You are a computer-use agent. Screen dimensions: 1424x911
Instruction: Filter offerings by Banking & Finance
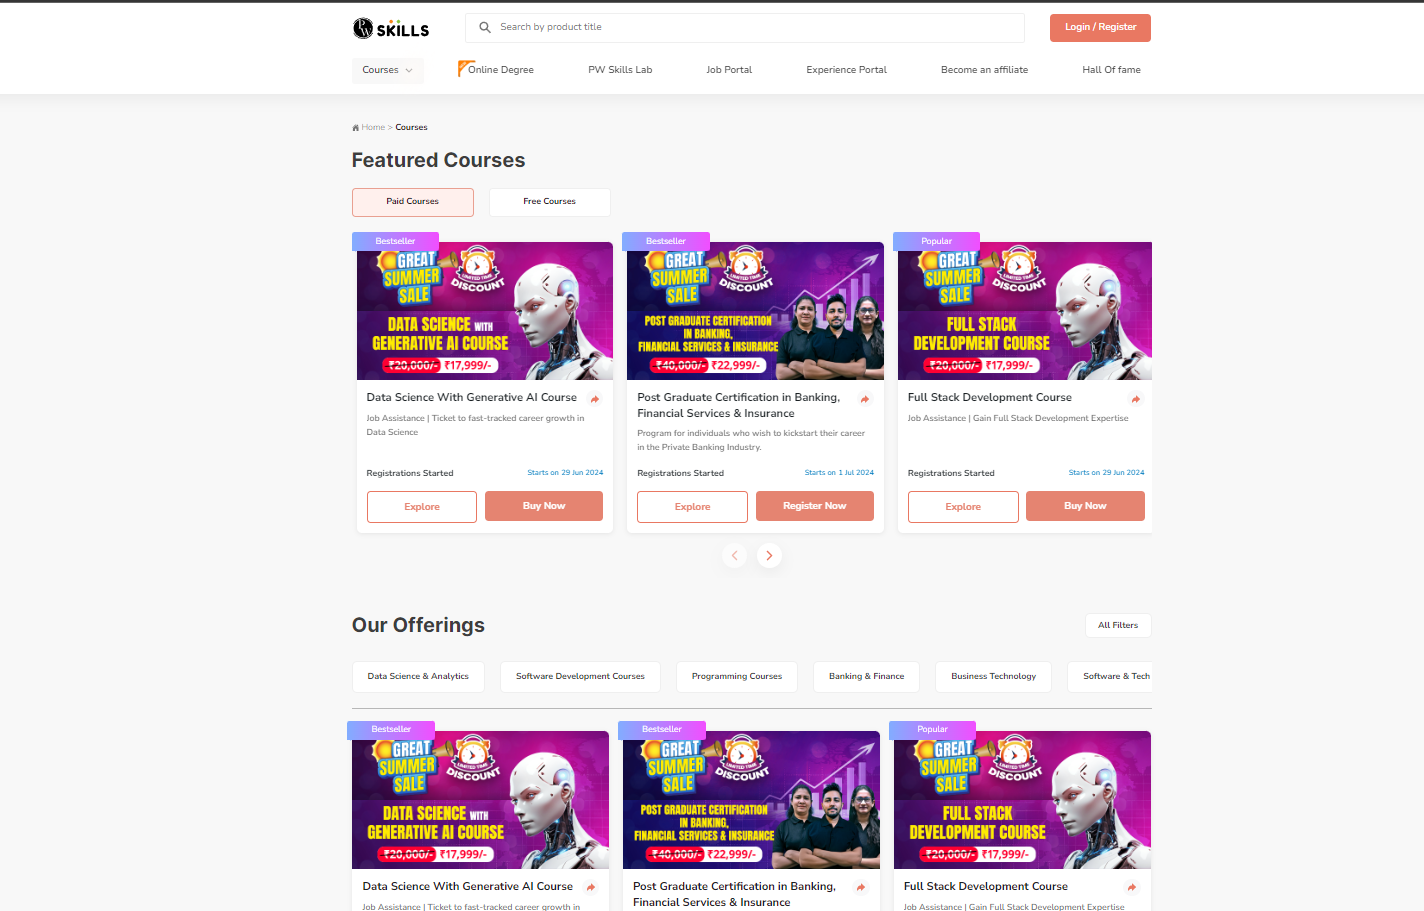(866, 677)
